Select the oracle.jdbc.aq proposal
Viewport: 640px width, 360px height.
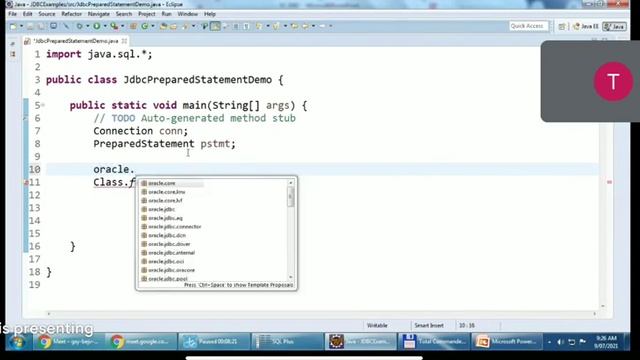165,218
